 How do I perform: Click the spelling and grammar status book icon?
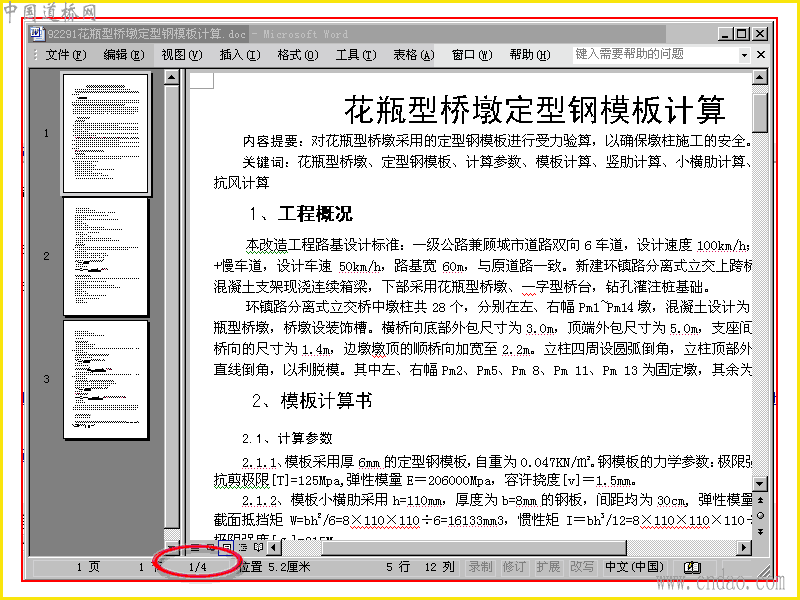692,567
